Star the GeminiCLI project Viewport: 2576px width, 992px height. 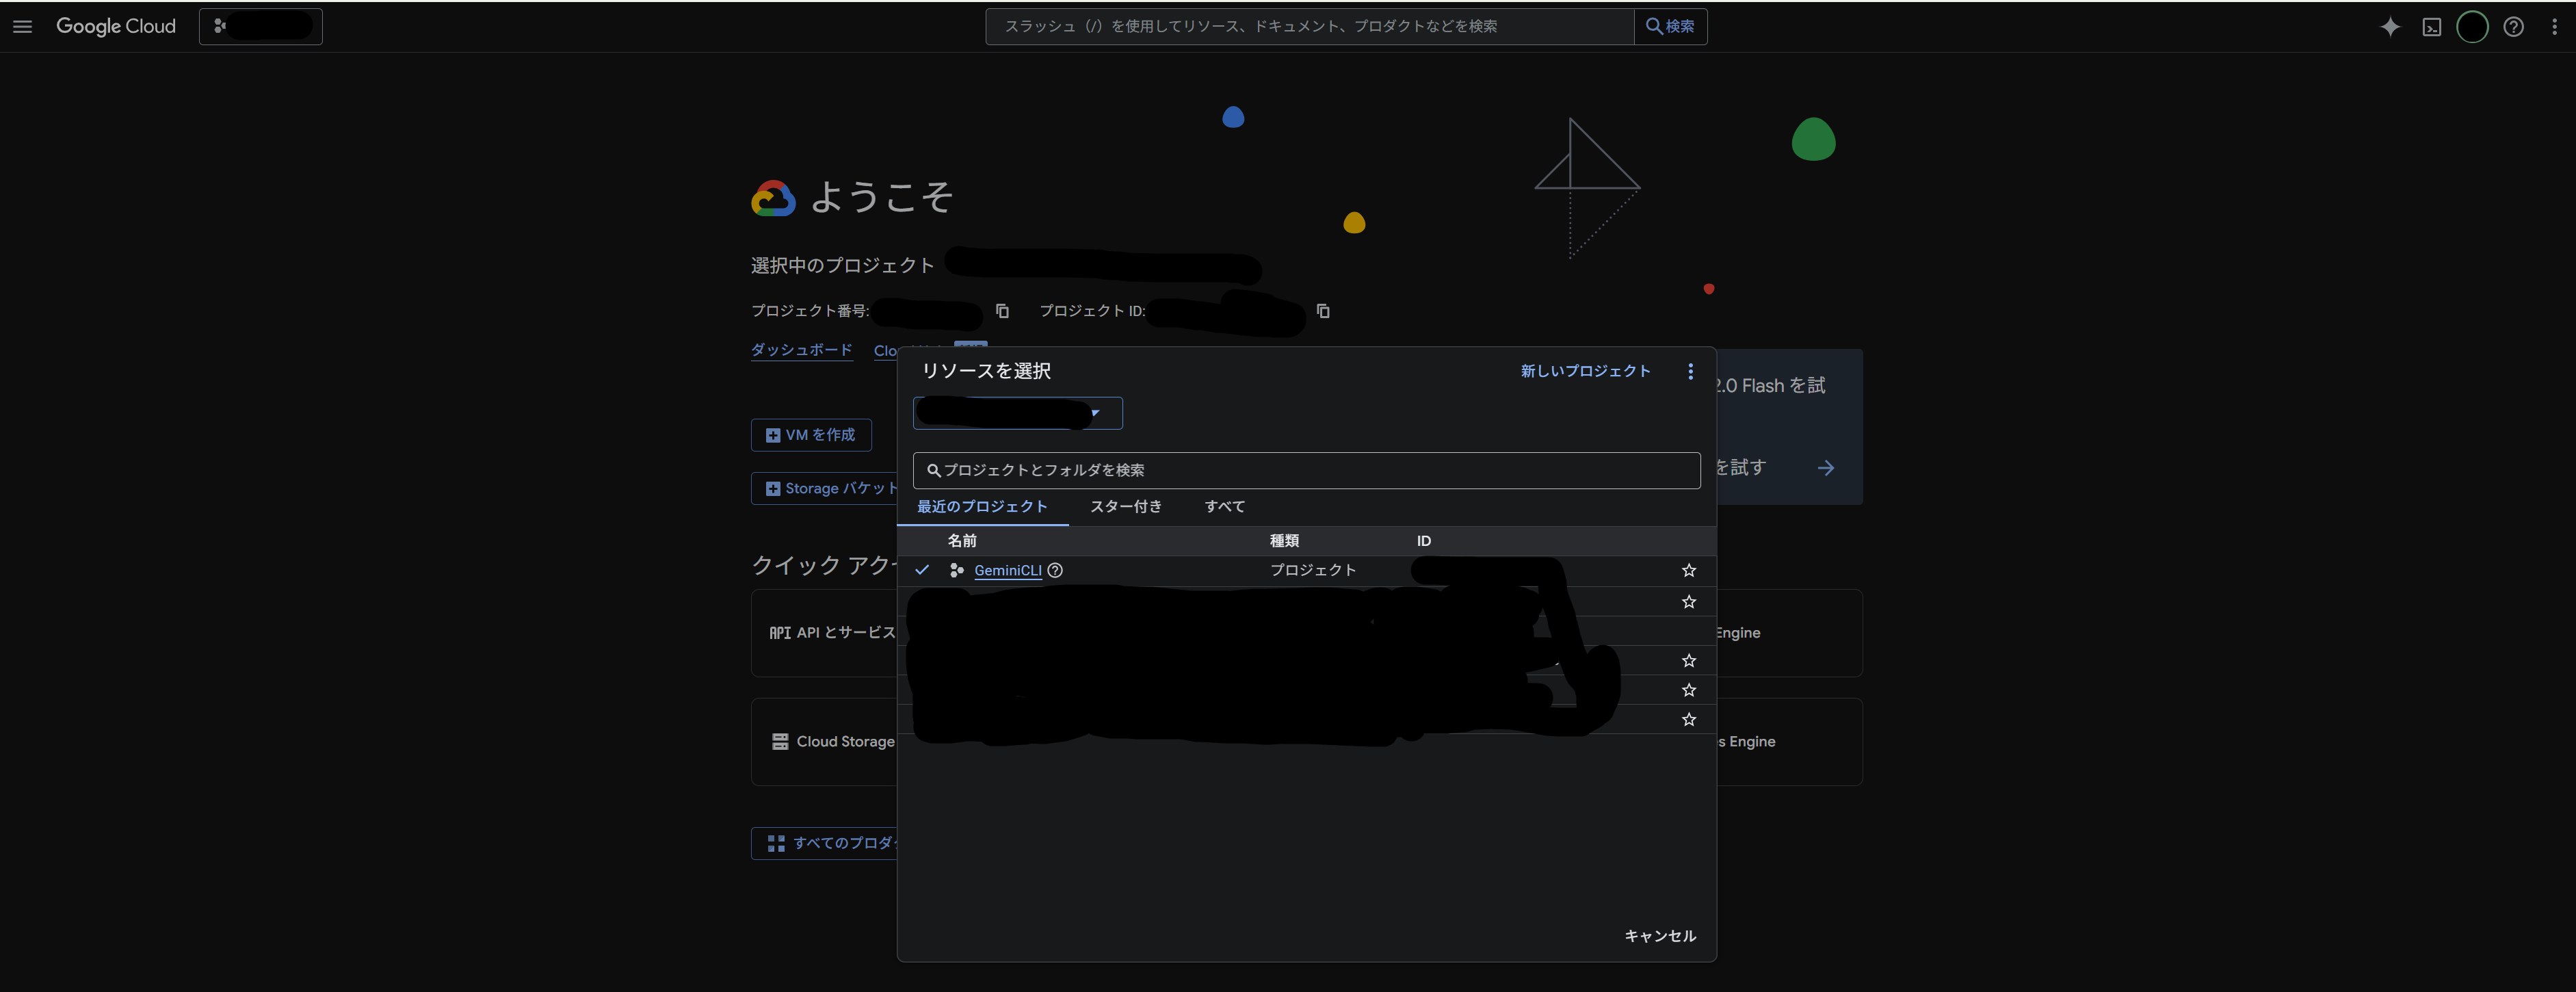coord(1688,570)
